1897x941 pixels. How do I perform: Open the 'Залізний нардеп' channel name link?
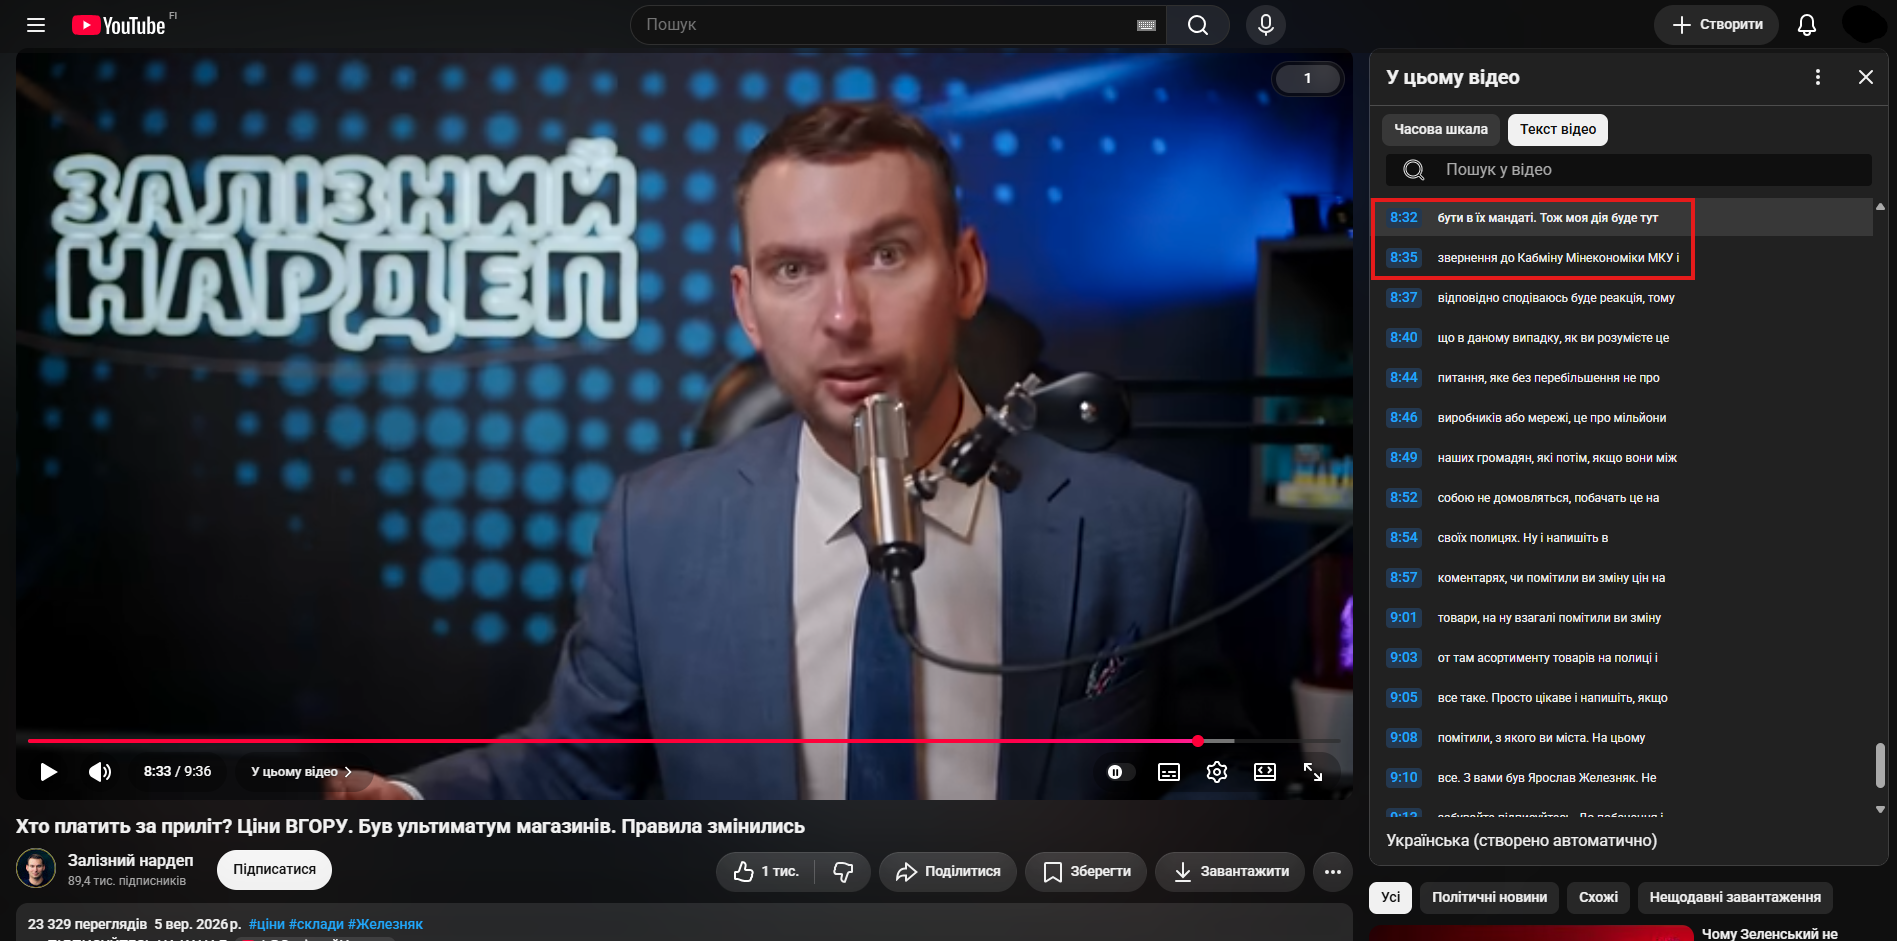coord(130,860)
